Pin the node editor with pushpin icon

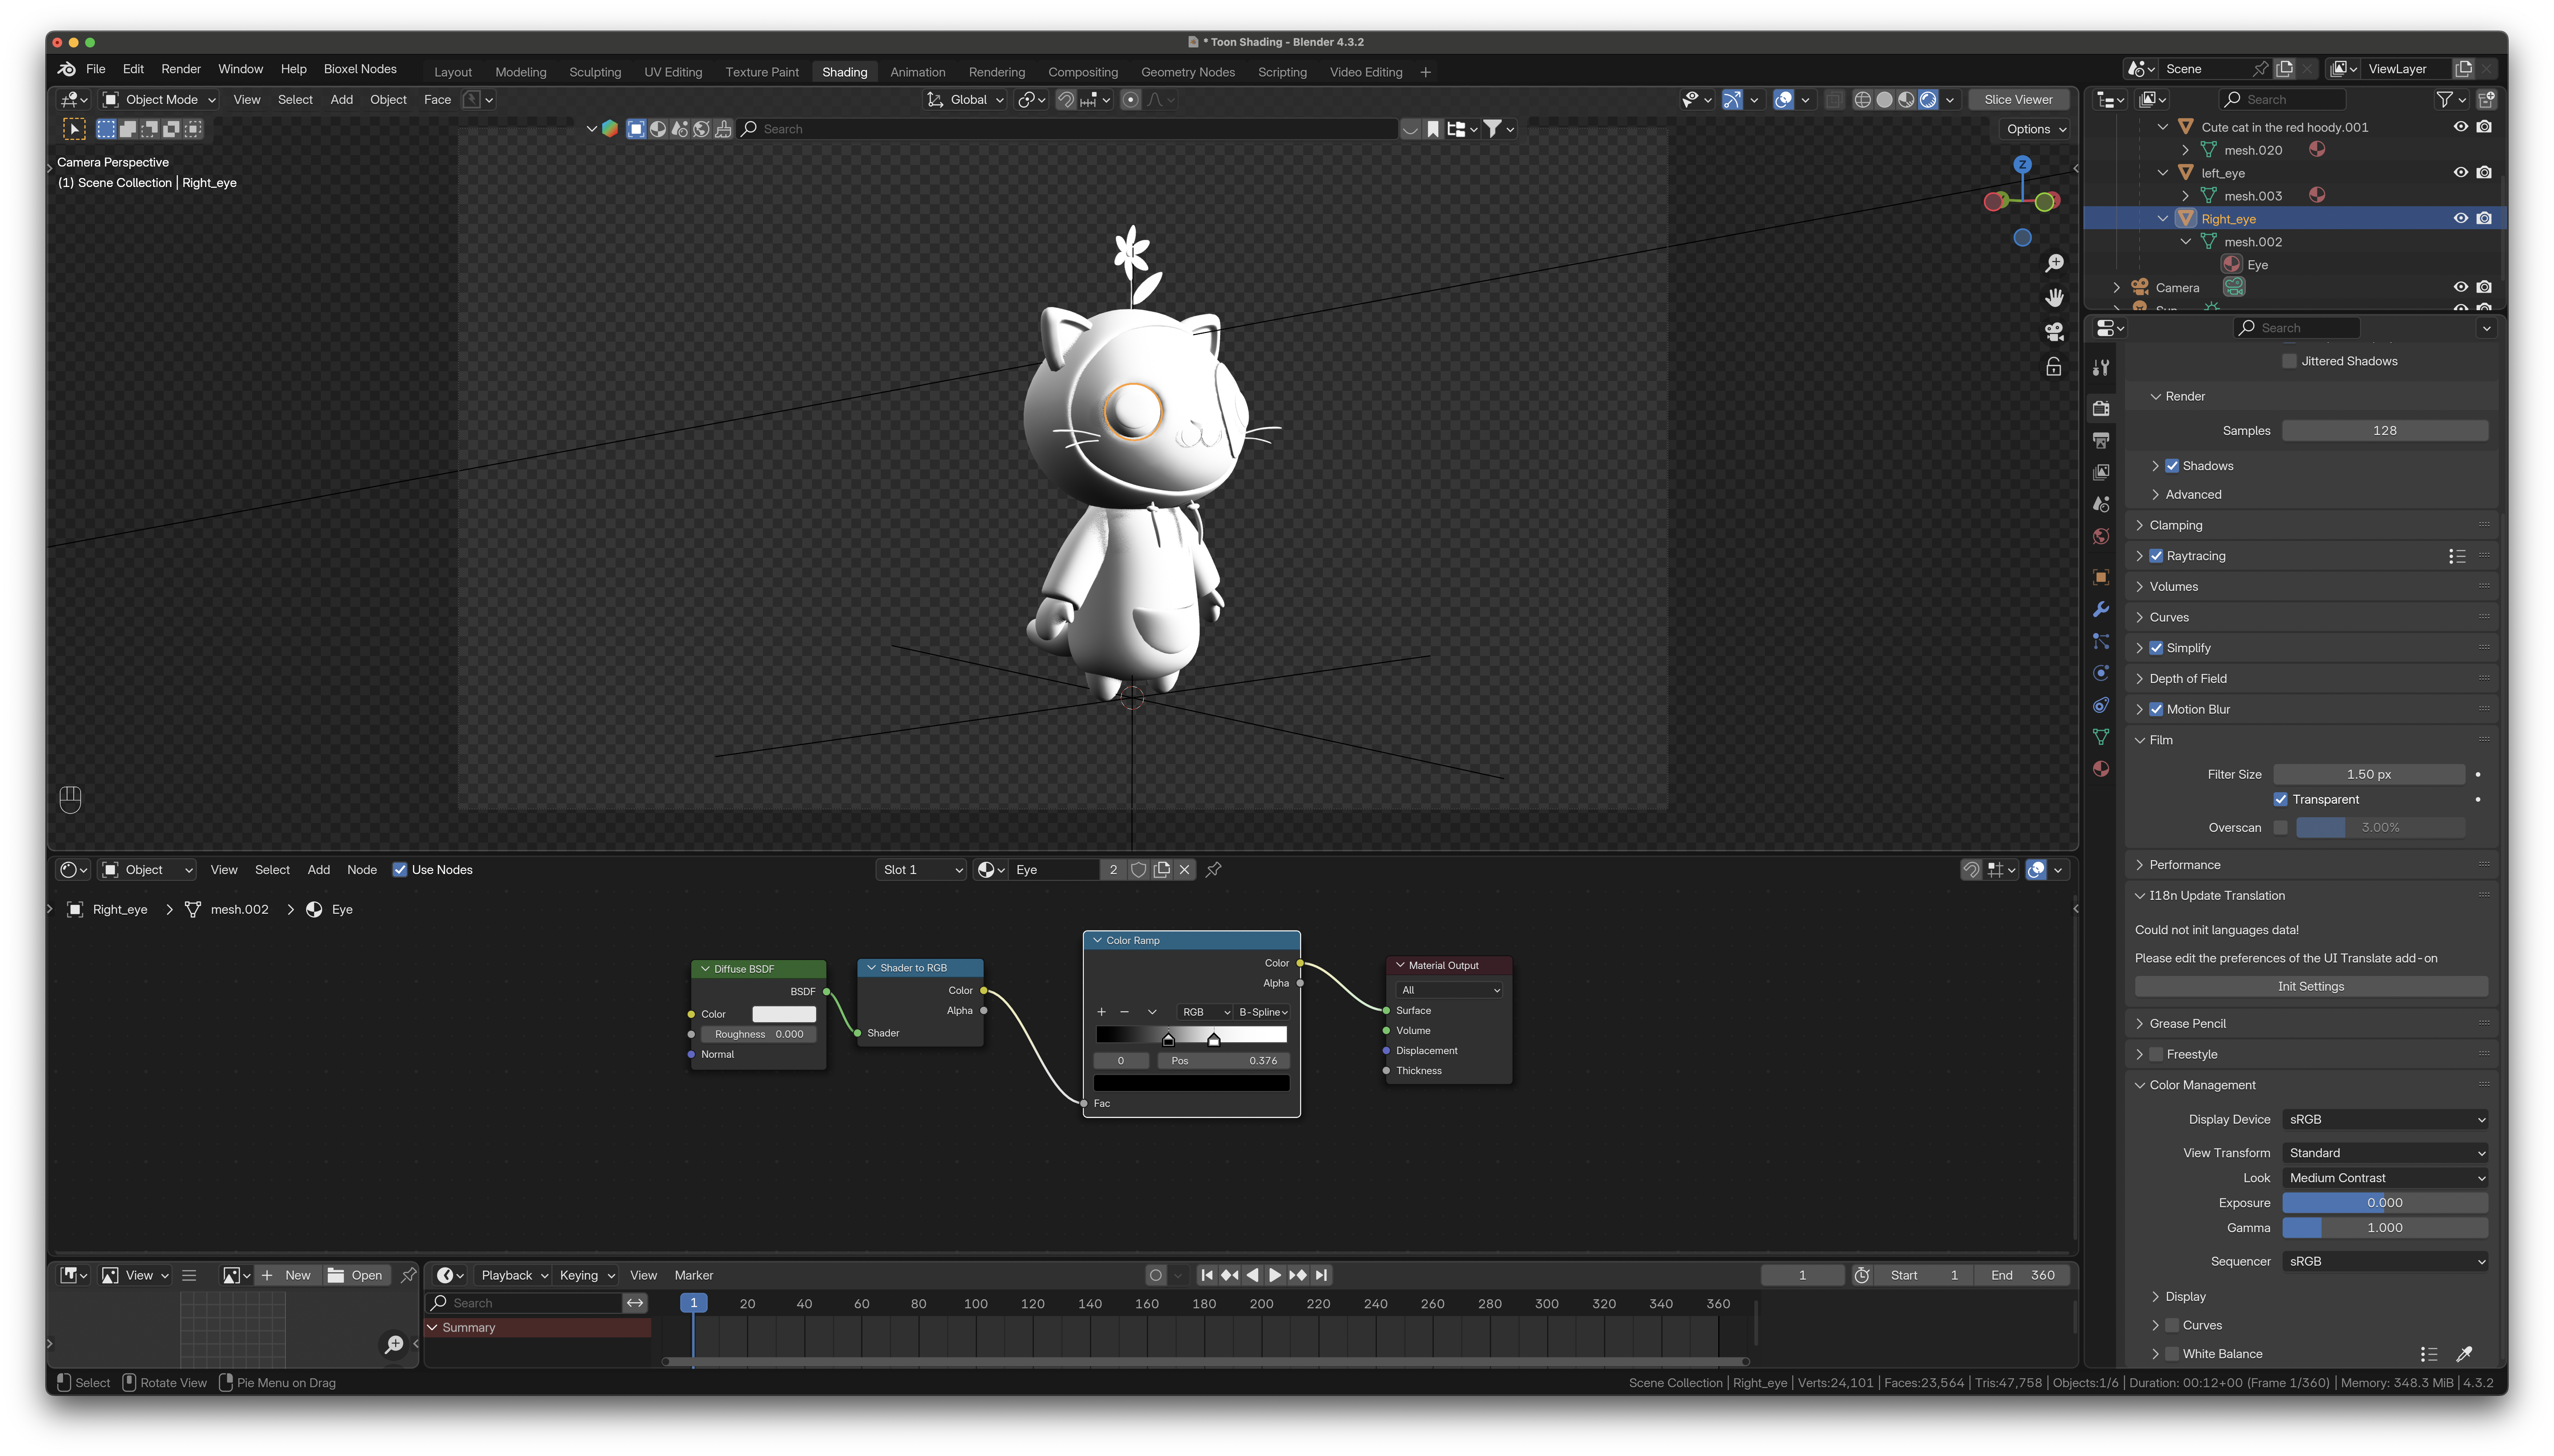(x=1213, y=870)
